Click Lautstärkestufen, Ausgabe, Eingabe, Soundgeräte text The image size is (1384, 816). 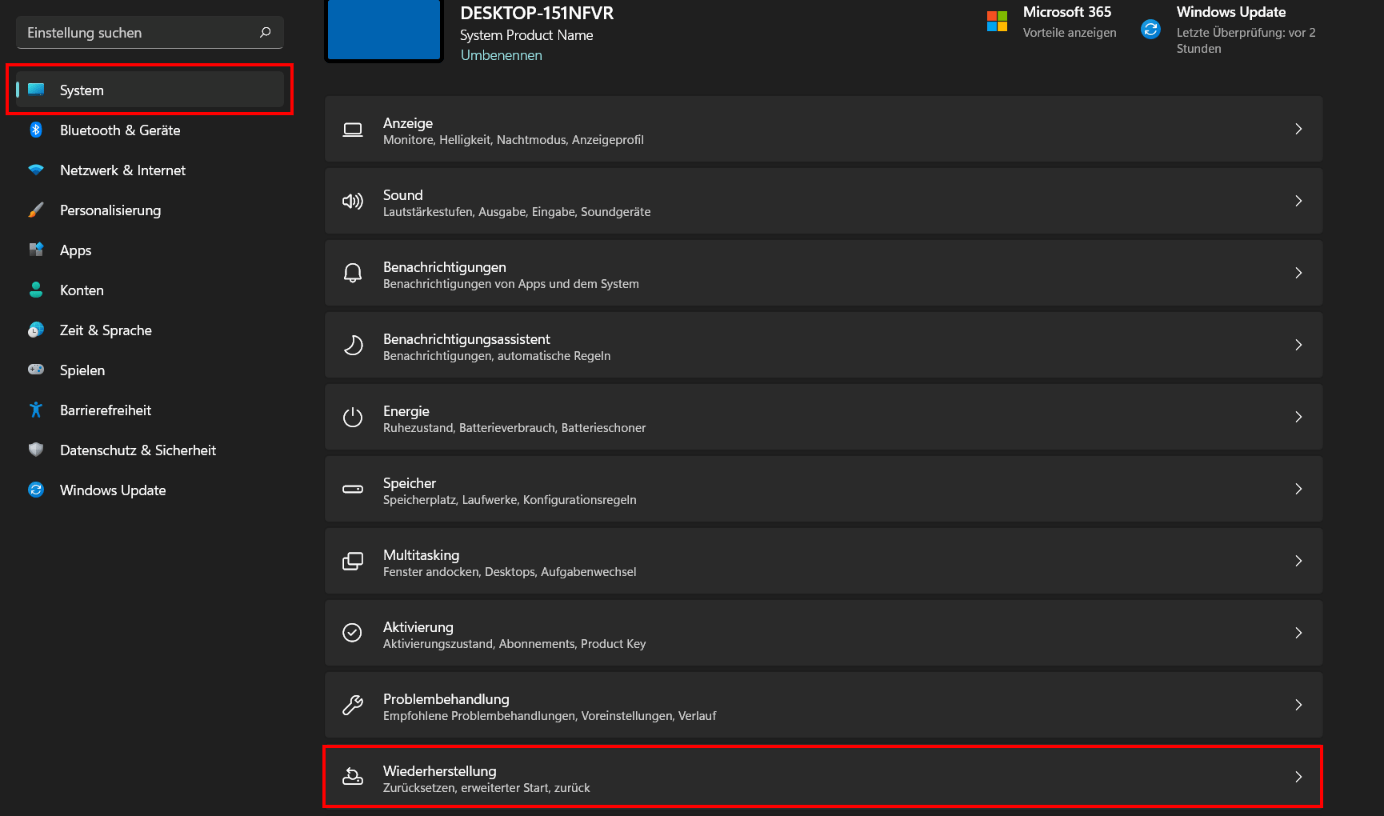pyautogui.click(x=517, y=212)
